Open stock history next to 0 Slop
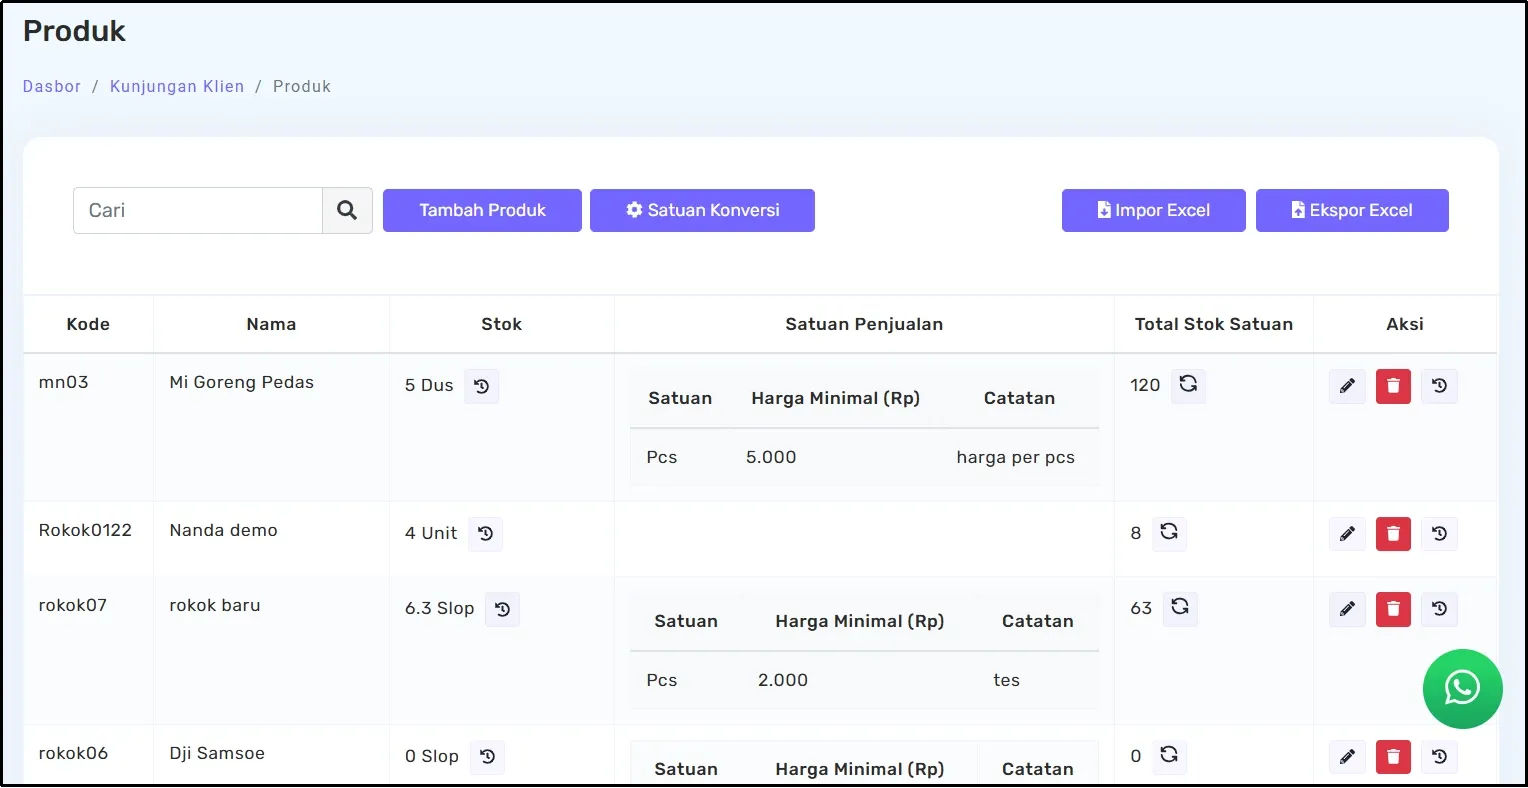This screenshot has height=788, width=1528. 488,757
